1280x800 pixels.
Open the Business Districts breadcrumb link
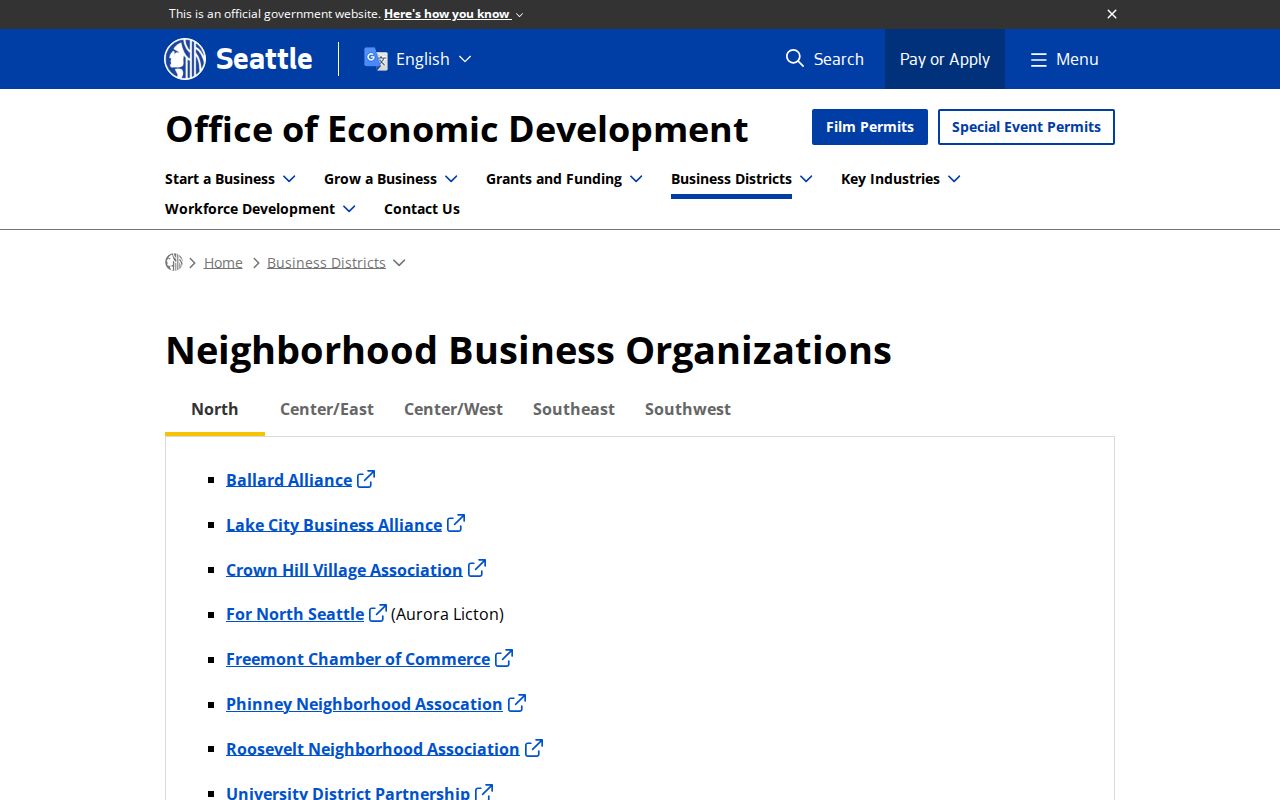[326, 262]
